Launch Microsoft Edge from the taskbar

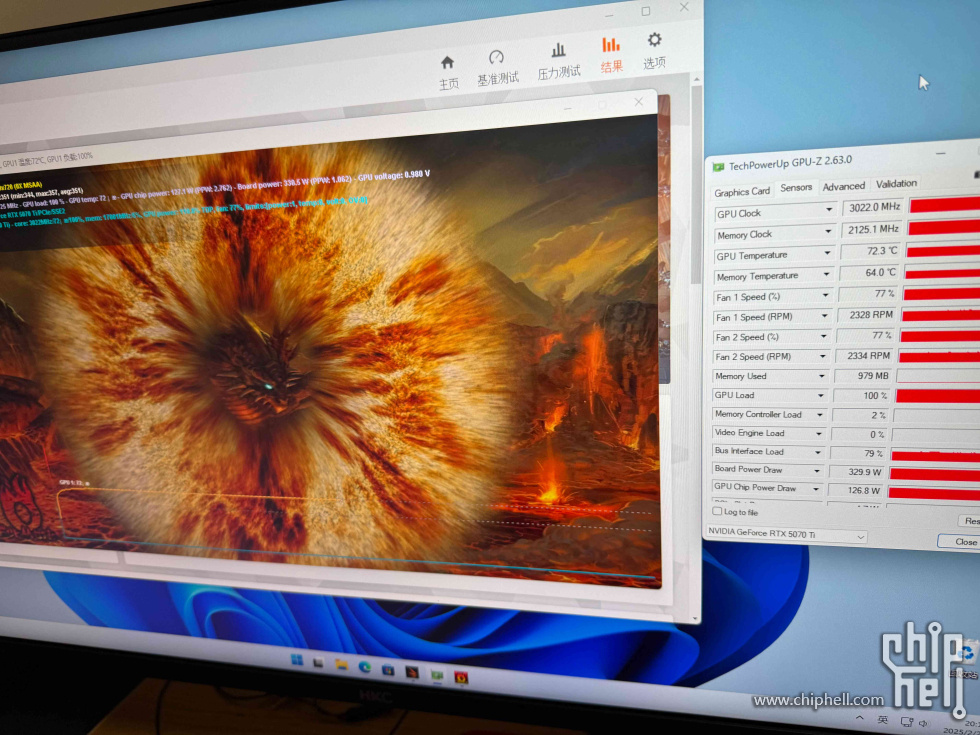pyautogui.click(x=365, y=667)
